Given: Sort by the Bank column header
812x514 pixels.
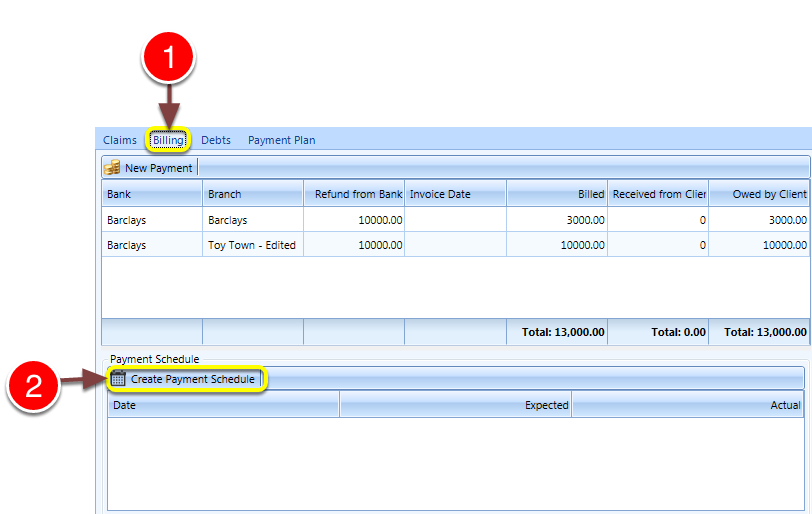Looking at the screenshot, I should [x=152, y=194].
